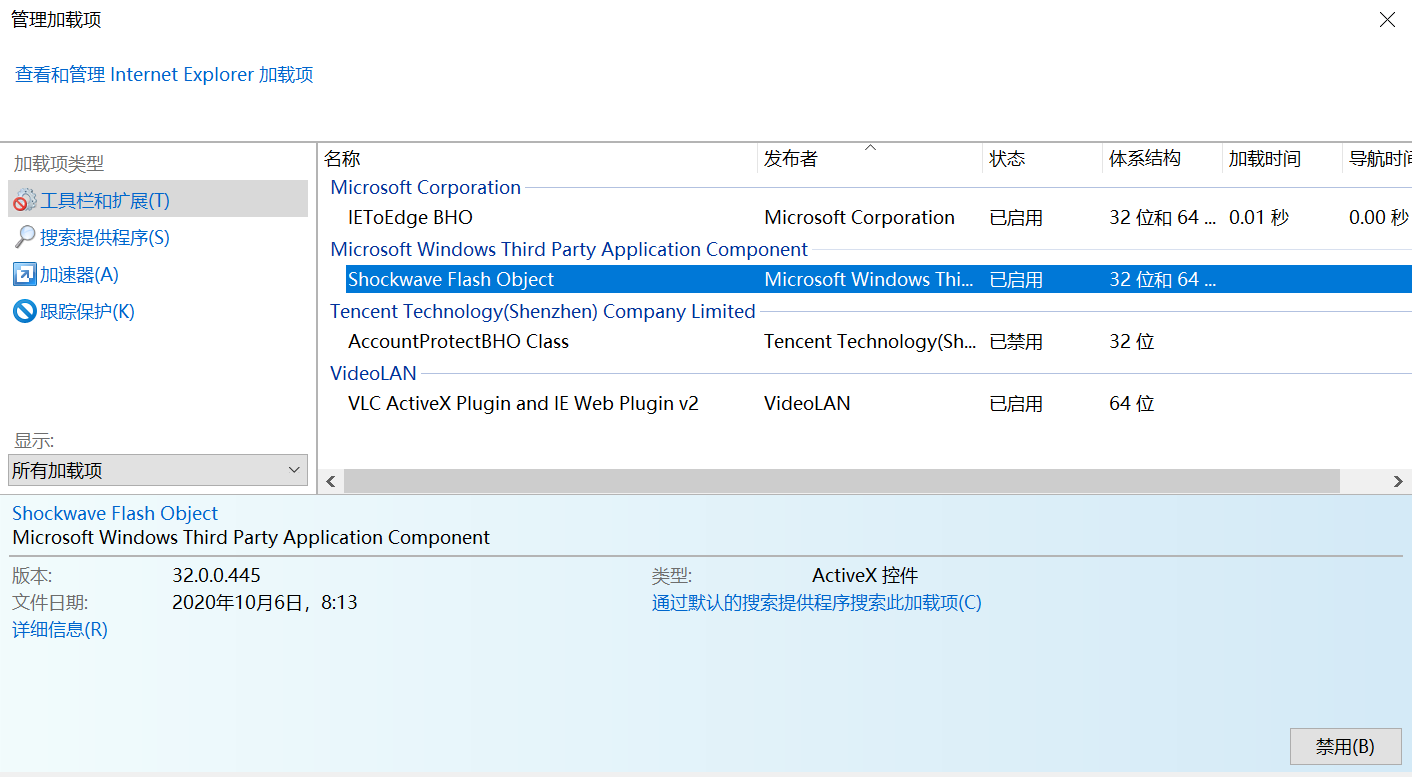Search this add-on via default search provider
Screen dimensions: 1412x777
point(817,603)
